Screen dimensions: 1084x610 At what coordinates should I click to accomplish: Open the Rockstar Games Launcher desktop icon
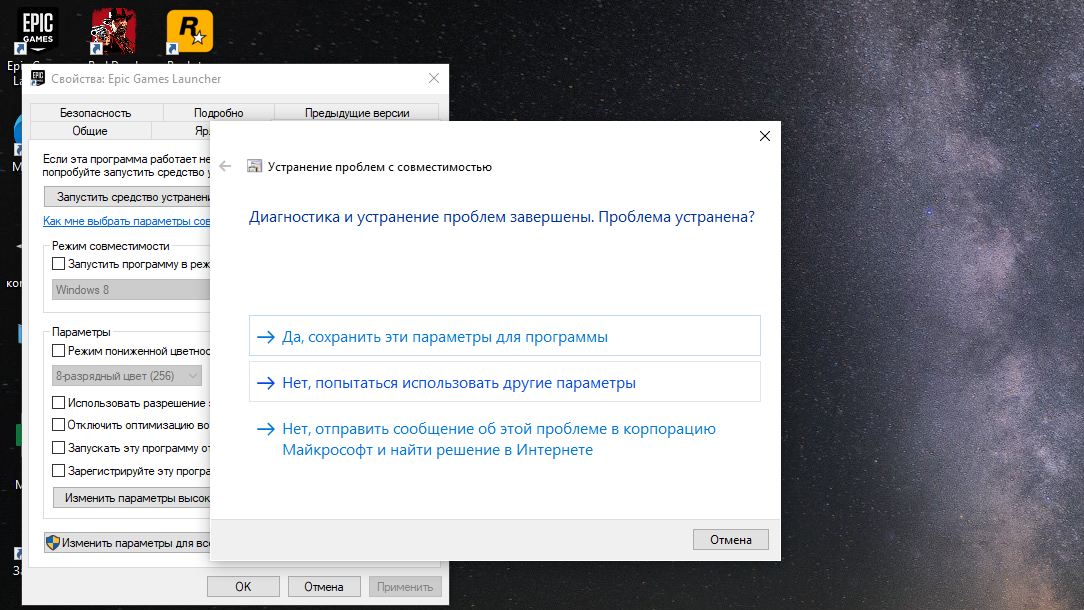pos(189,30)
